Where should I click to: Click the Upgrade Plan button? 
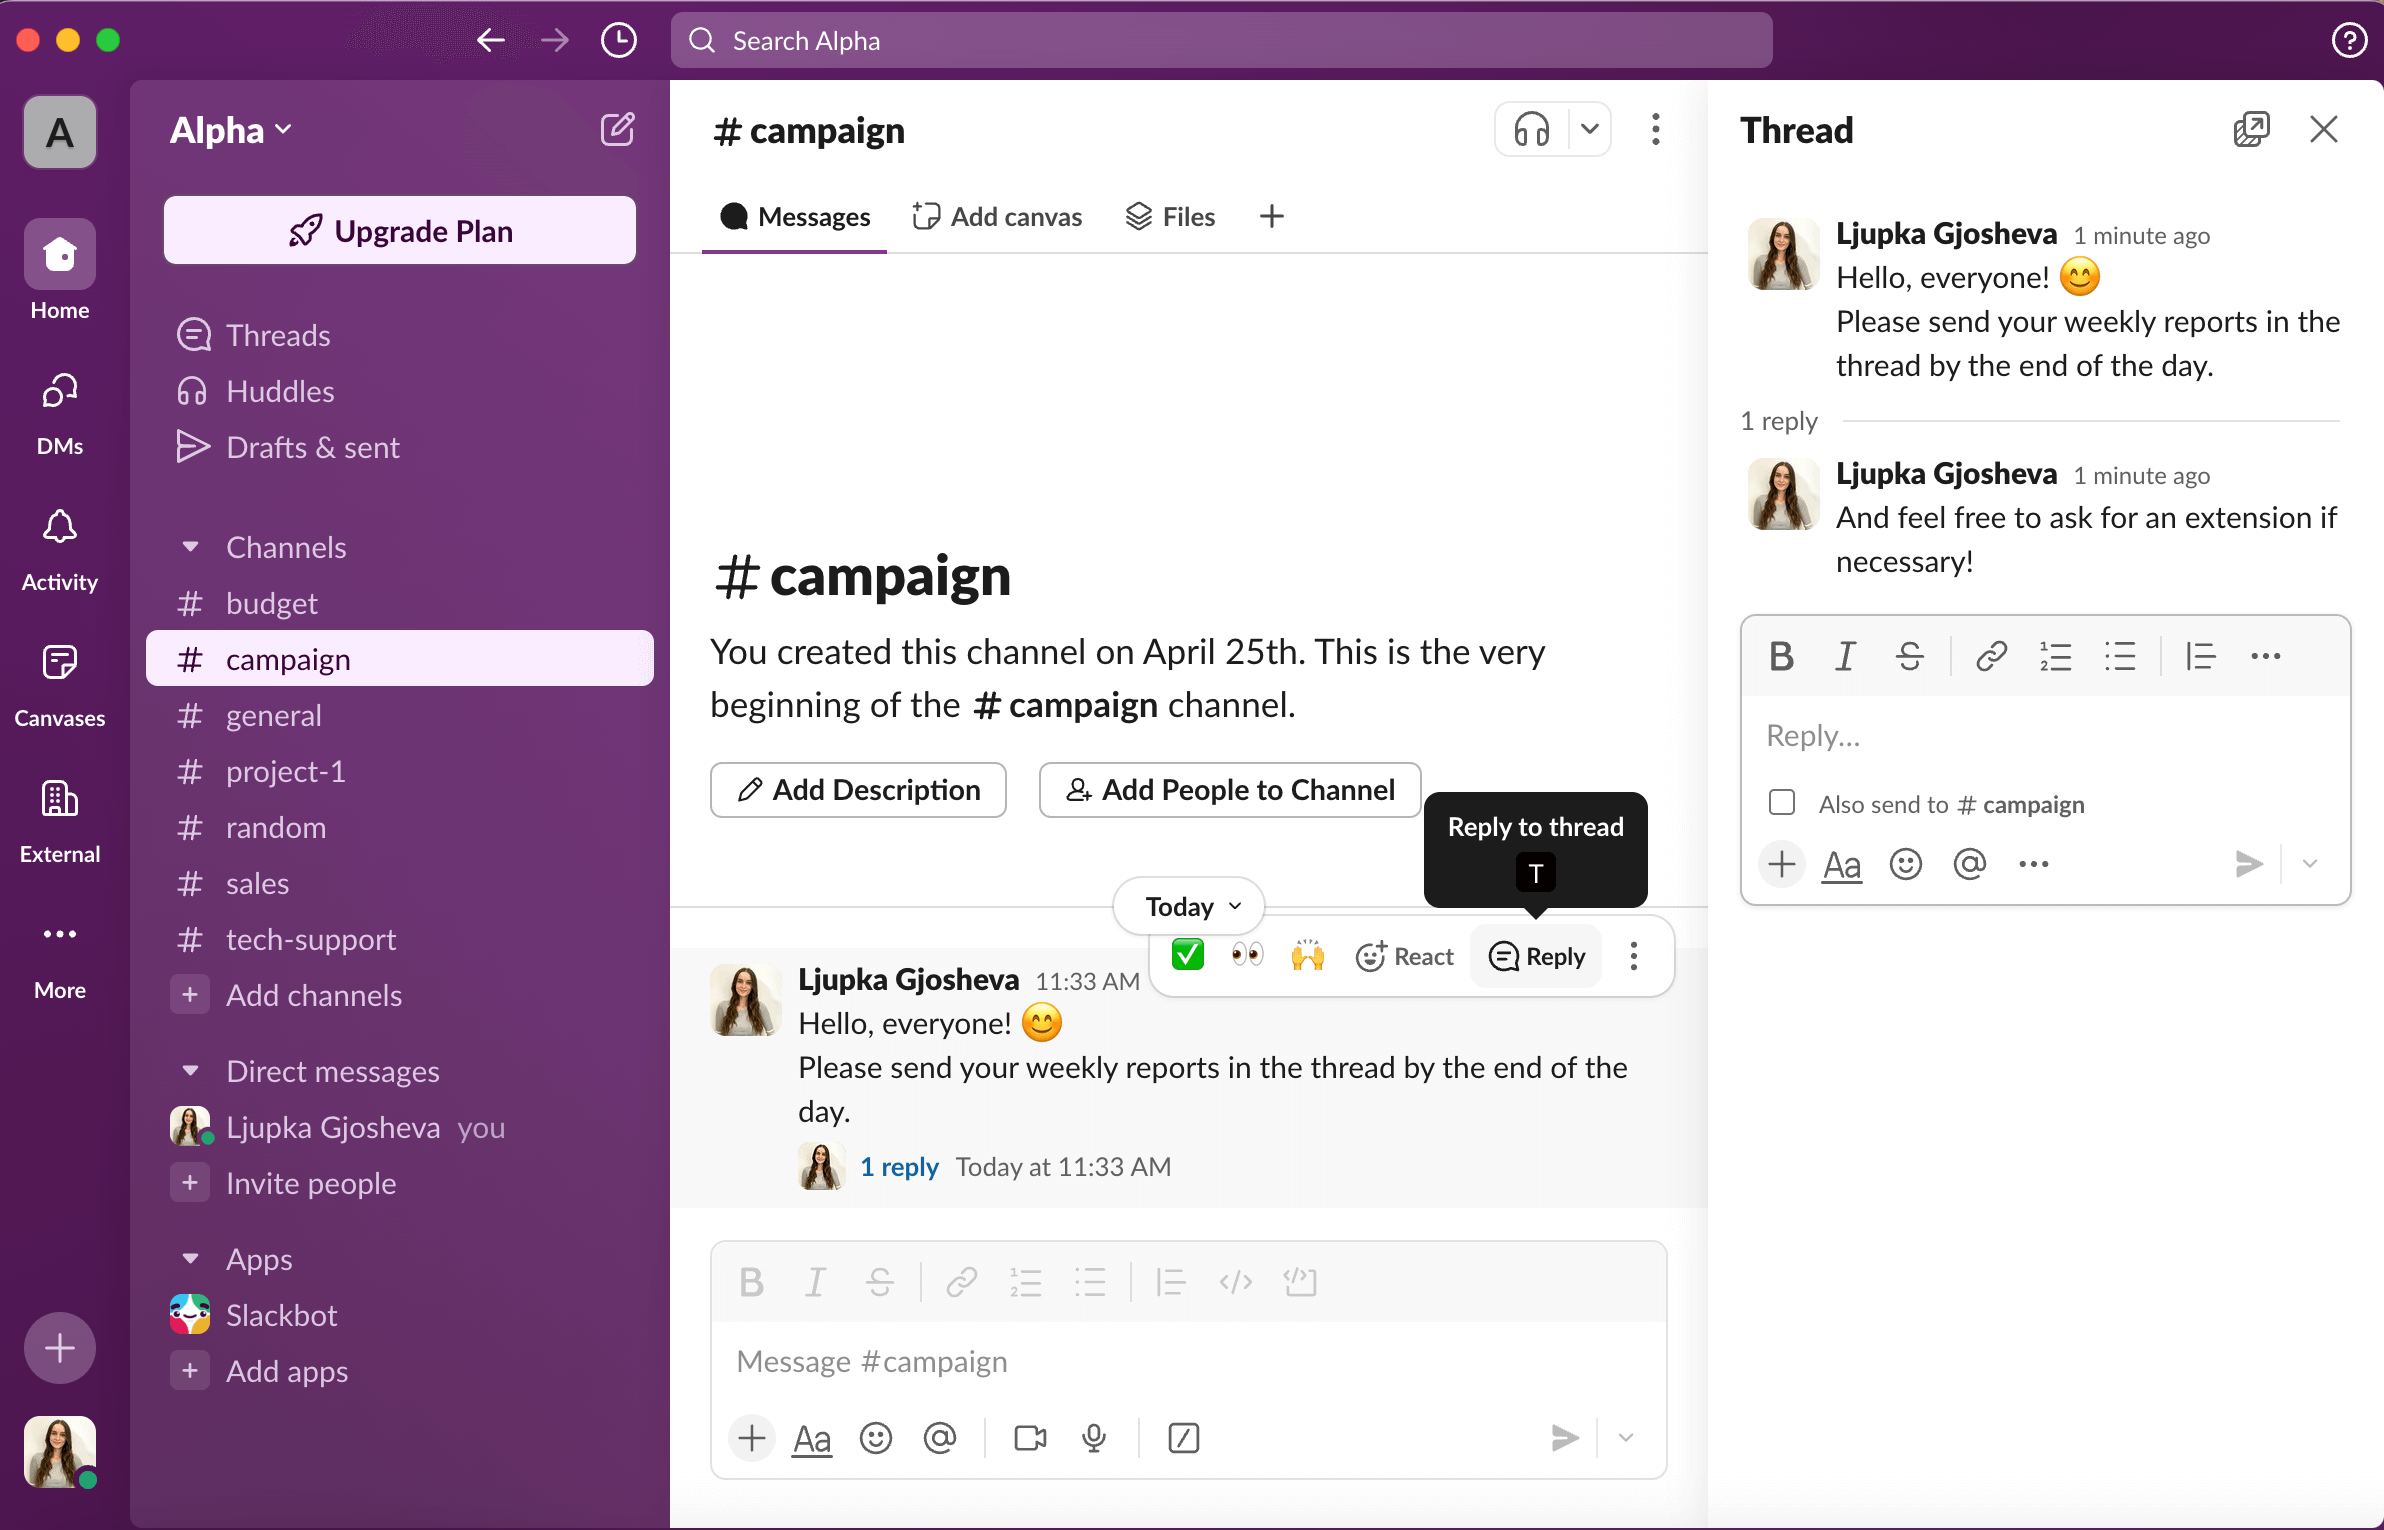pos(400,230)
